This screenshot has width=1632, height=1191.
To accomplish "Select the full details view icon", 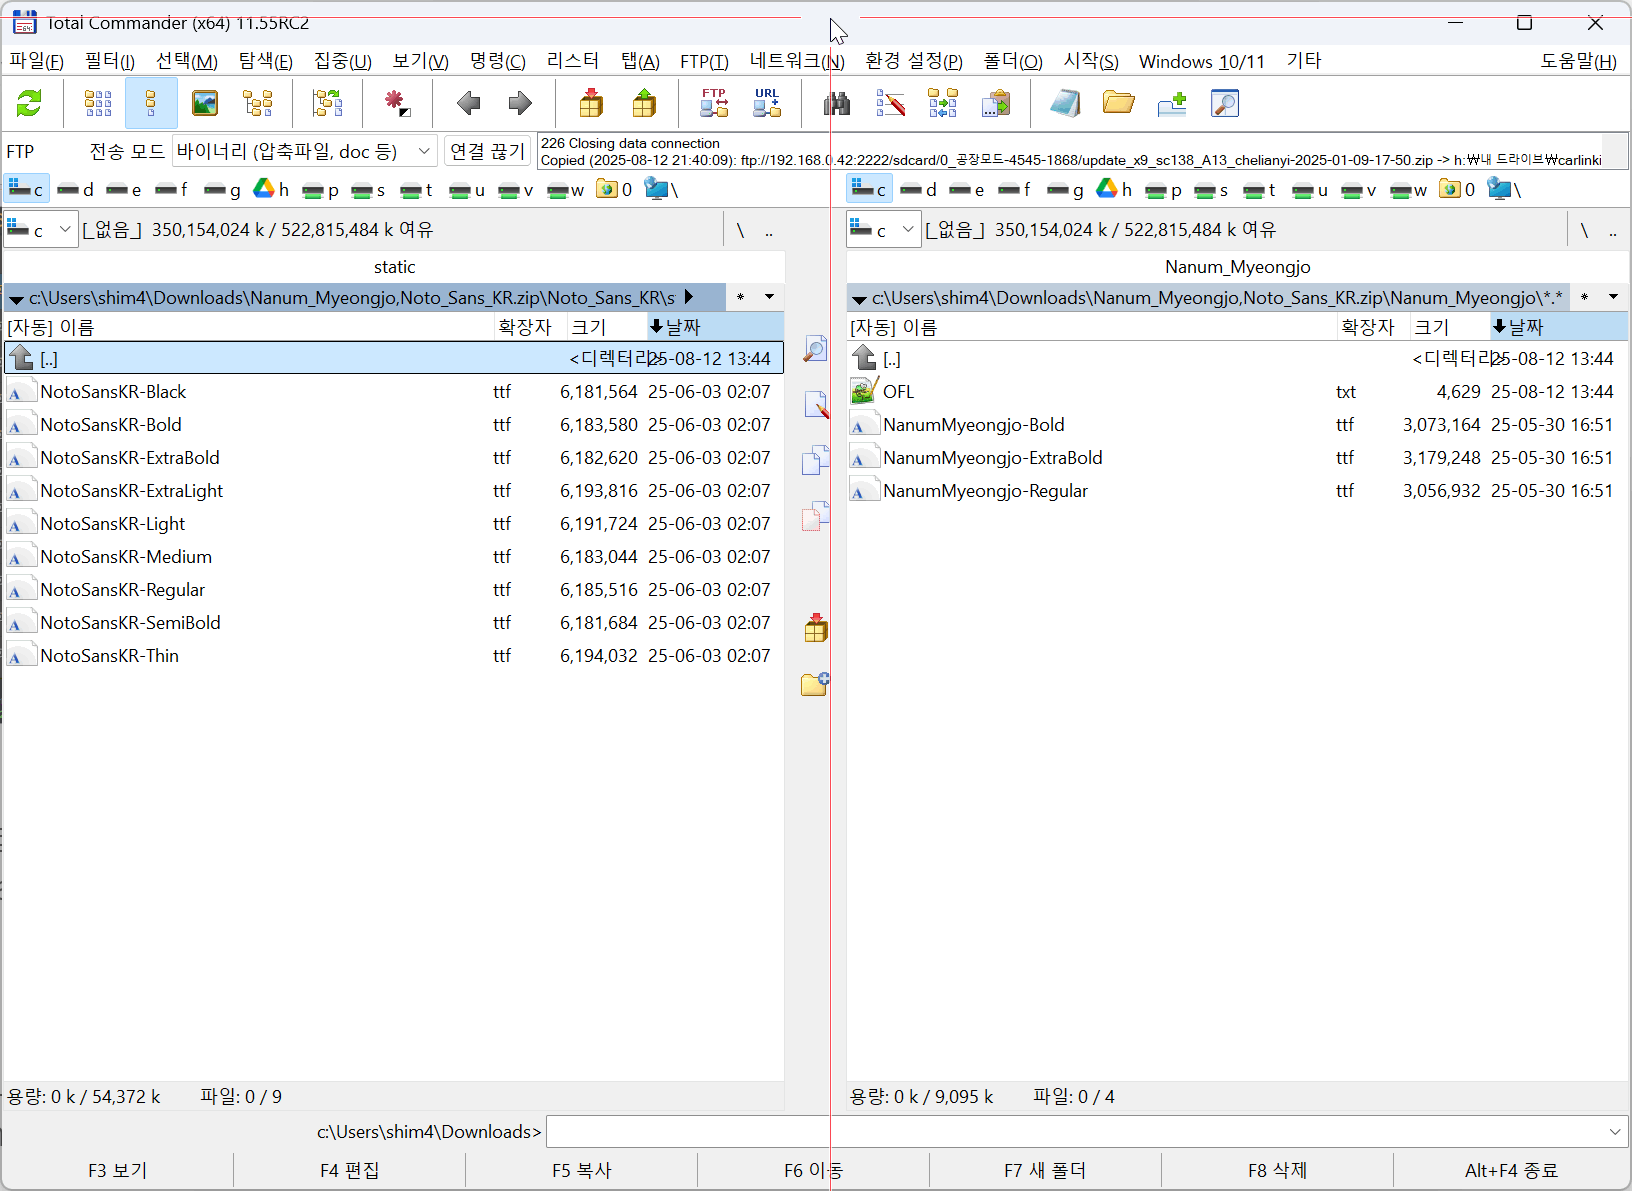I will 151,103.
